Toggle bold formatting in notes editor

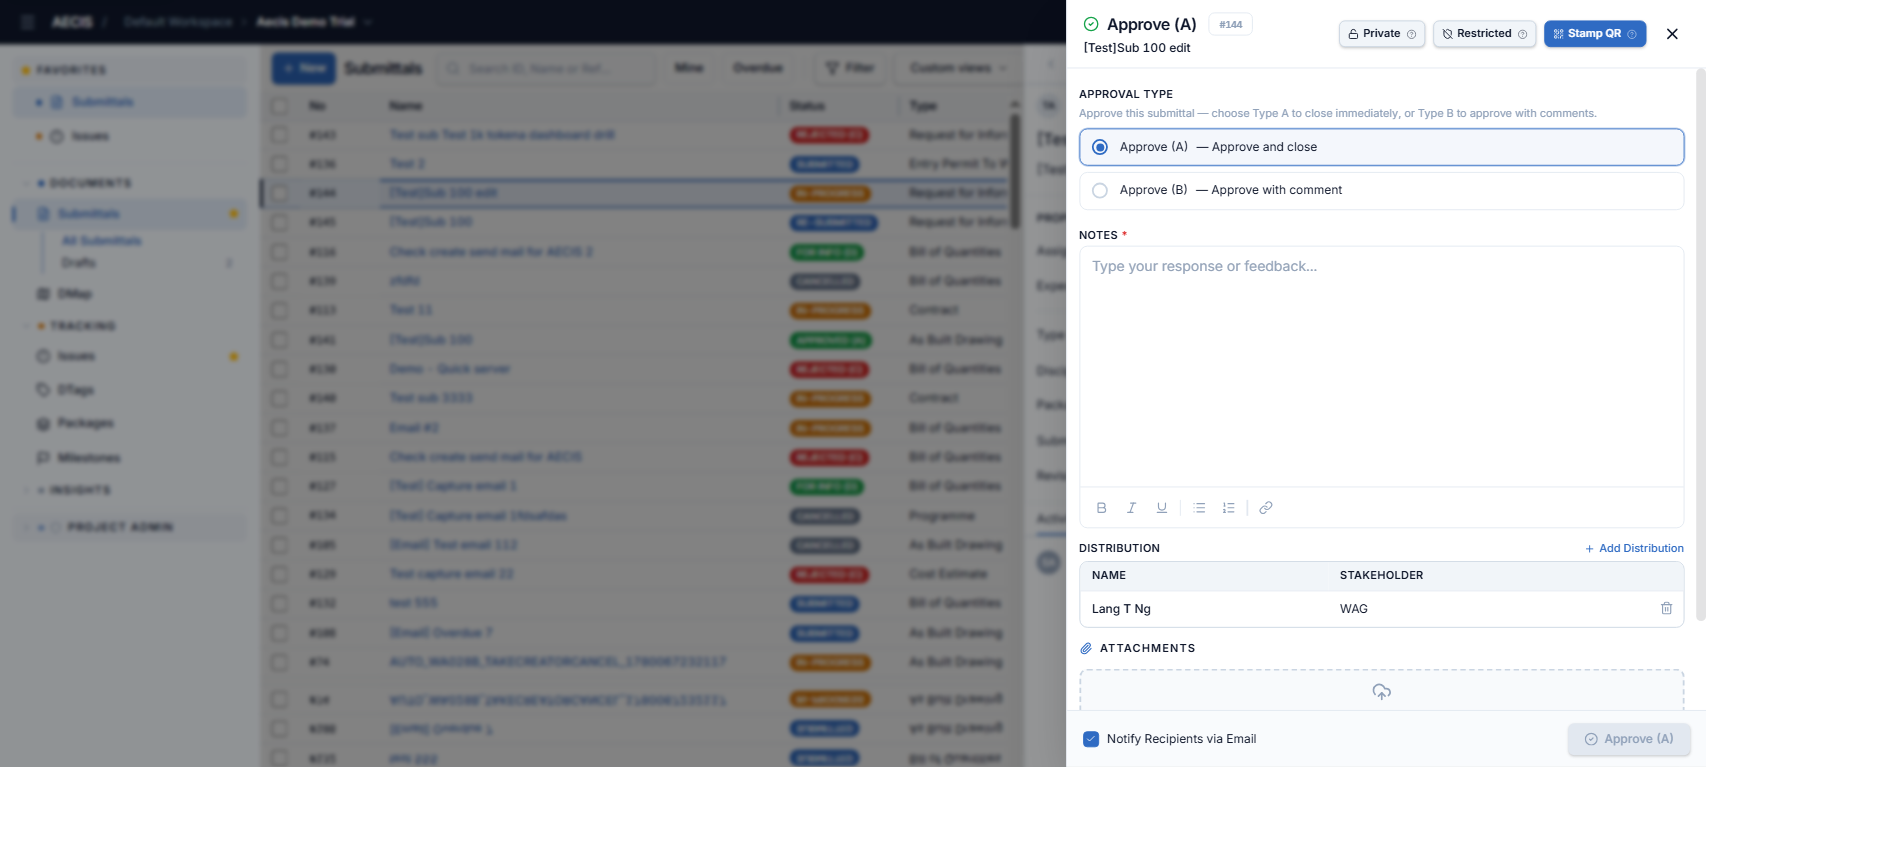coord(1101,508)
